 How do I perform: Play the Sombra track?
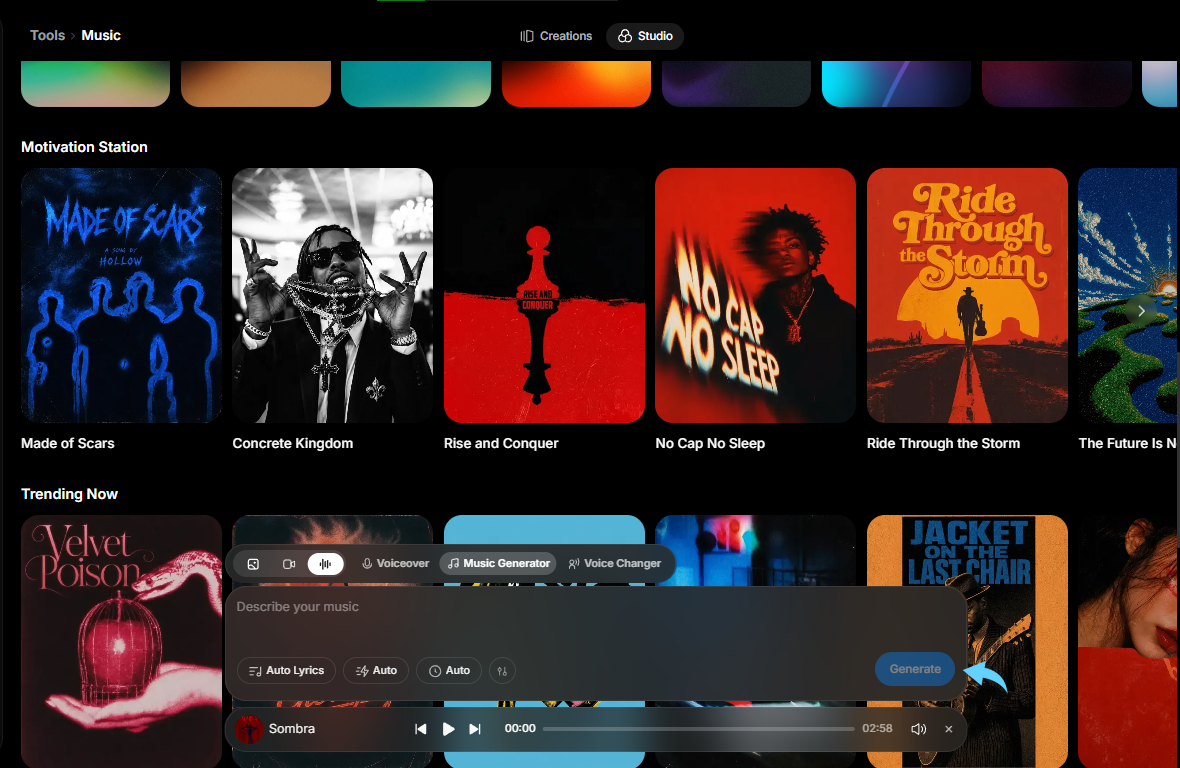point(448,729)
